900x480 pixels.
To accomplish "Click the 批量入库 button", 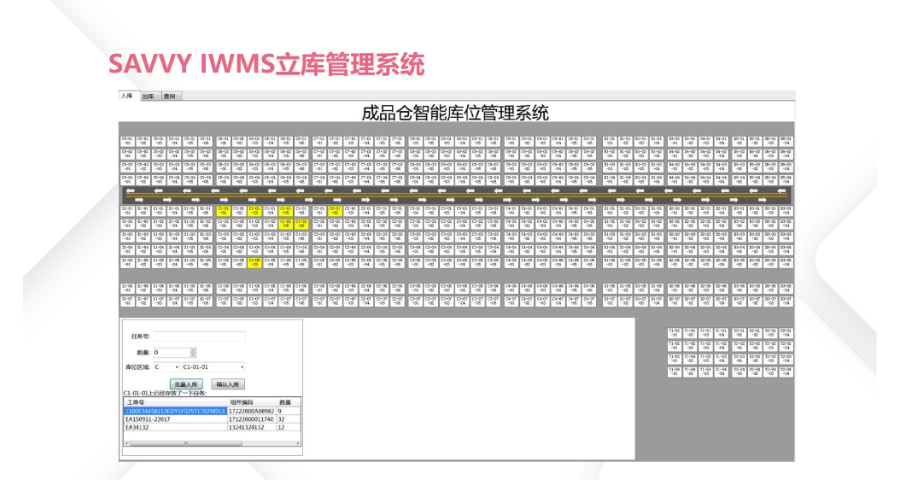I will tap(187, 384).
